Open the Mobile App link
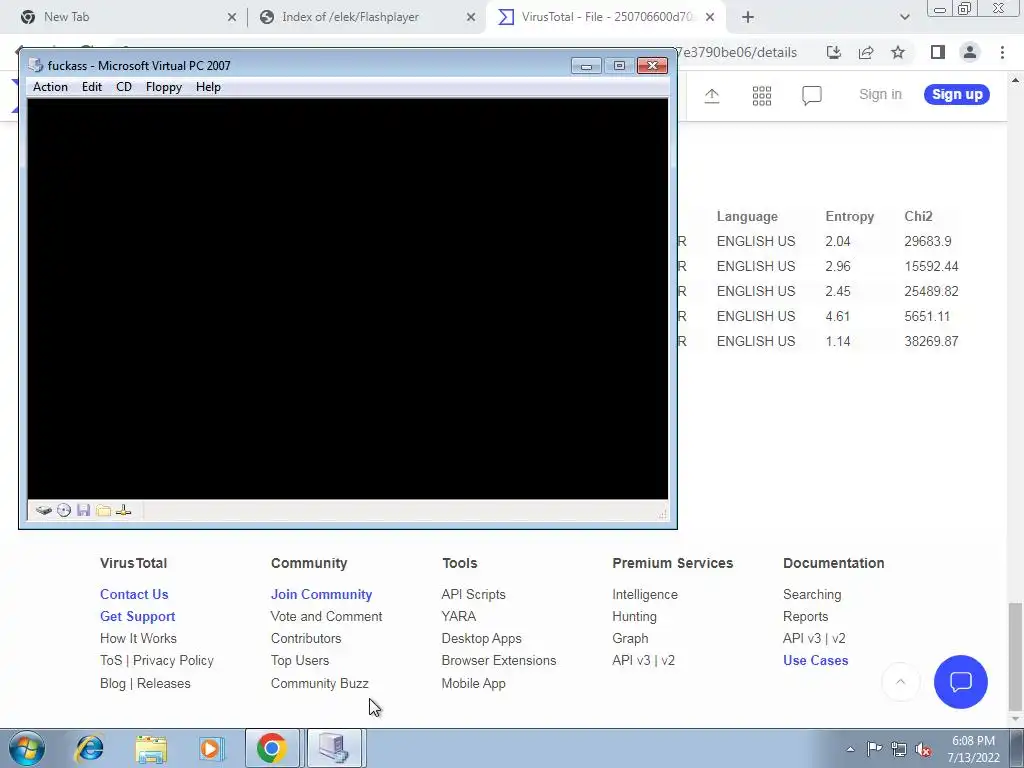The width and height of the screenshot is (1024, 768). tap(473, 684)
